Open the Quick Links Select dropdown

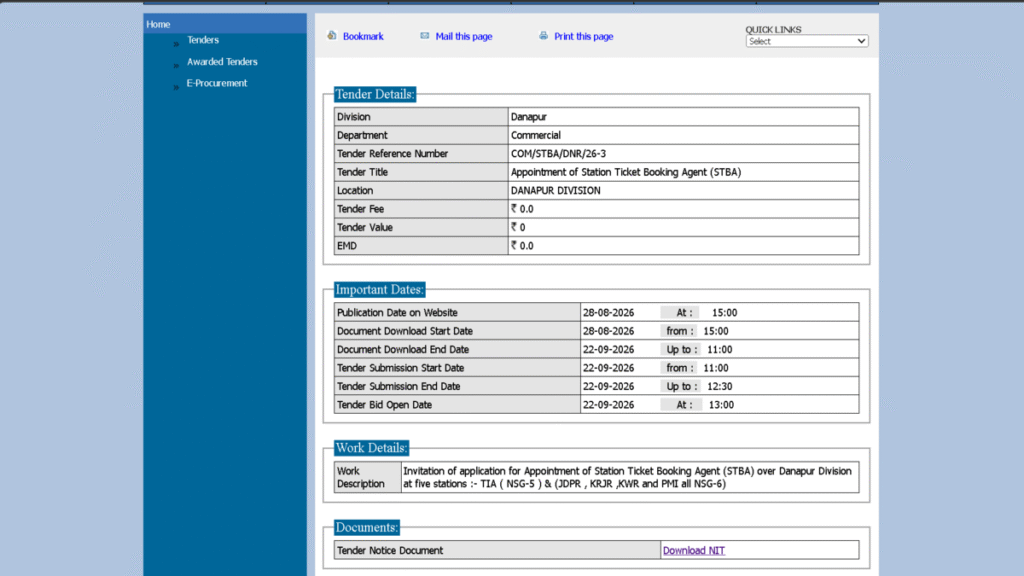(807, 41)
